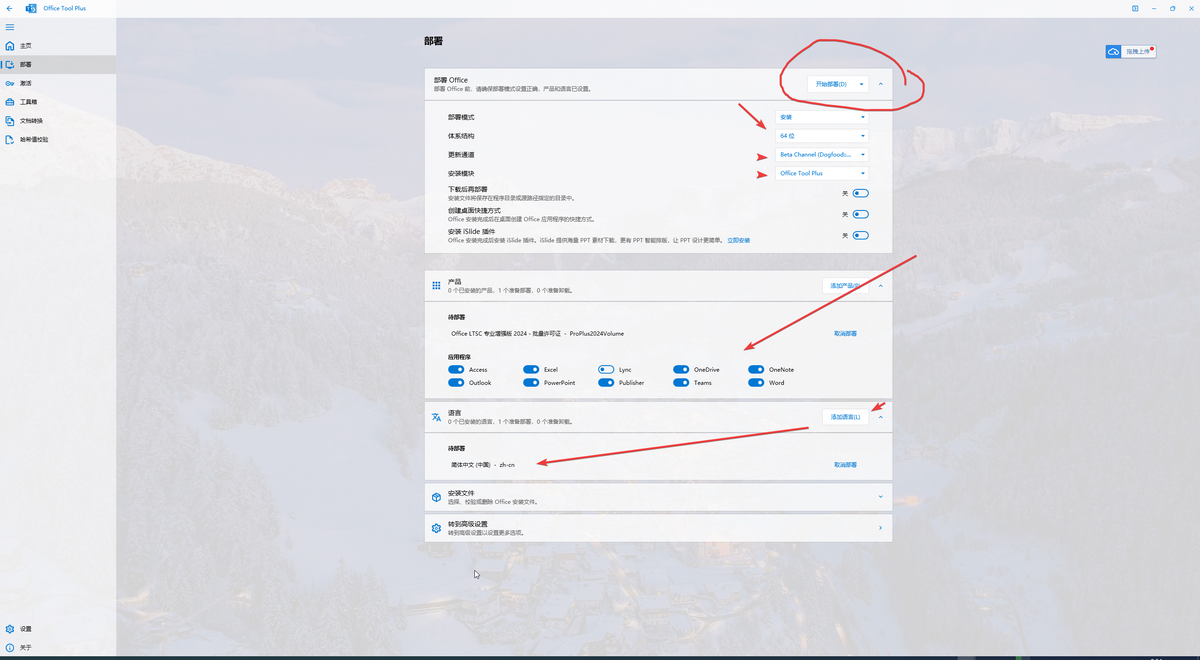Open the 转到高级设置 row
Viewport: 1200px width, 660px height.
point(658,528)
